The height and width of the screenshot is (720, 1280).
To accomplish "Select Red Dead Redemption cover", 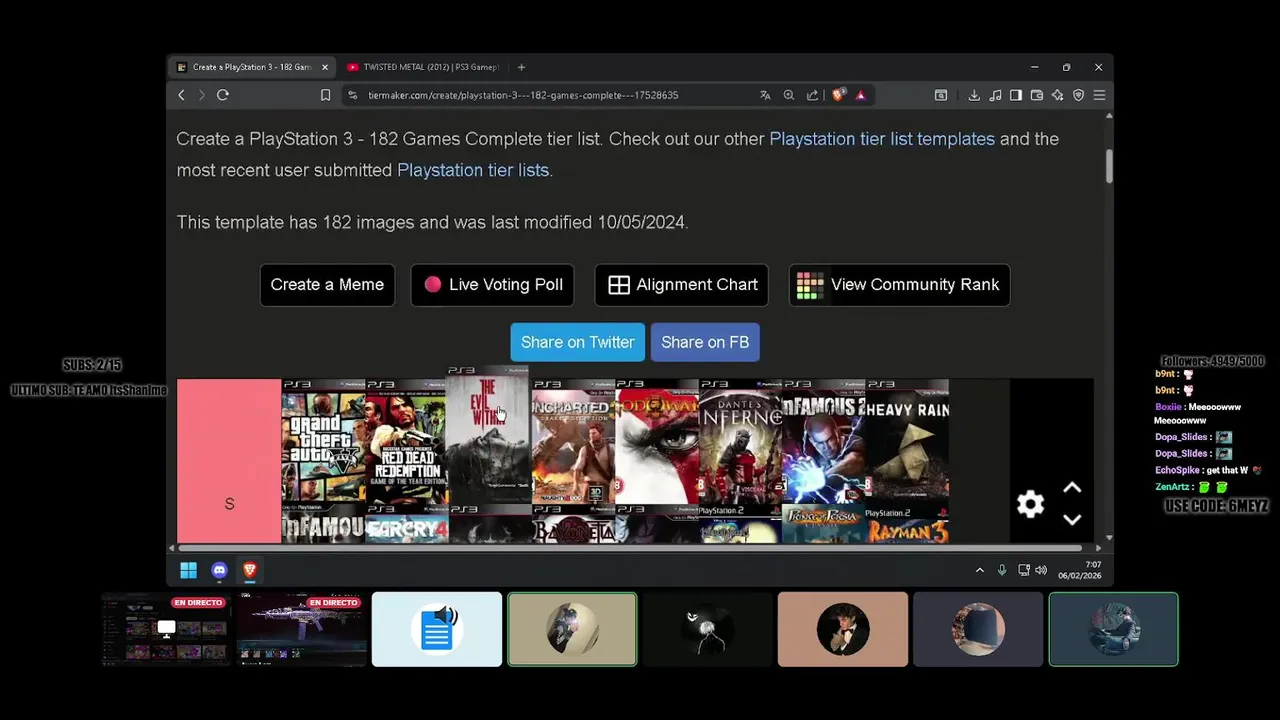I will (x=406, y=440).
